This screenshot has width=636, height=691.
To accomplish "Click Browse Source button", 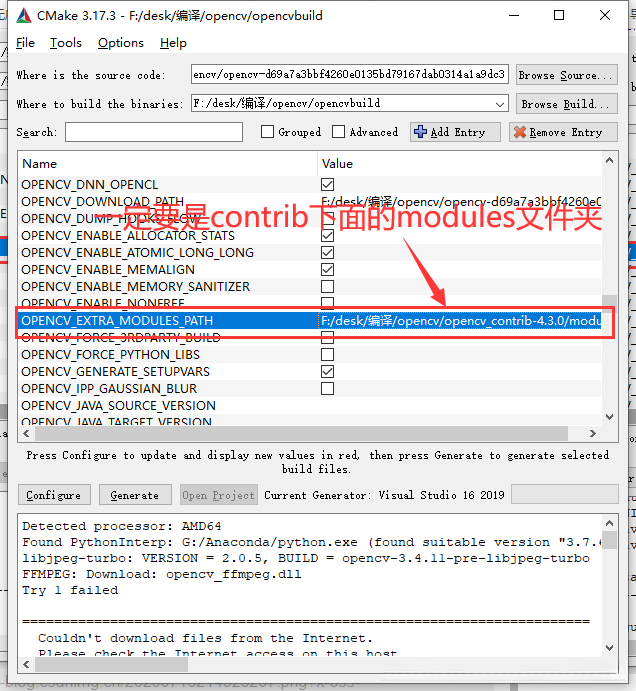I will (x=566, y=75).
